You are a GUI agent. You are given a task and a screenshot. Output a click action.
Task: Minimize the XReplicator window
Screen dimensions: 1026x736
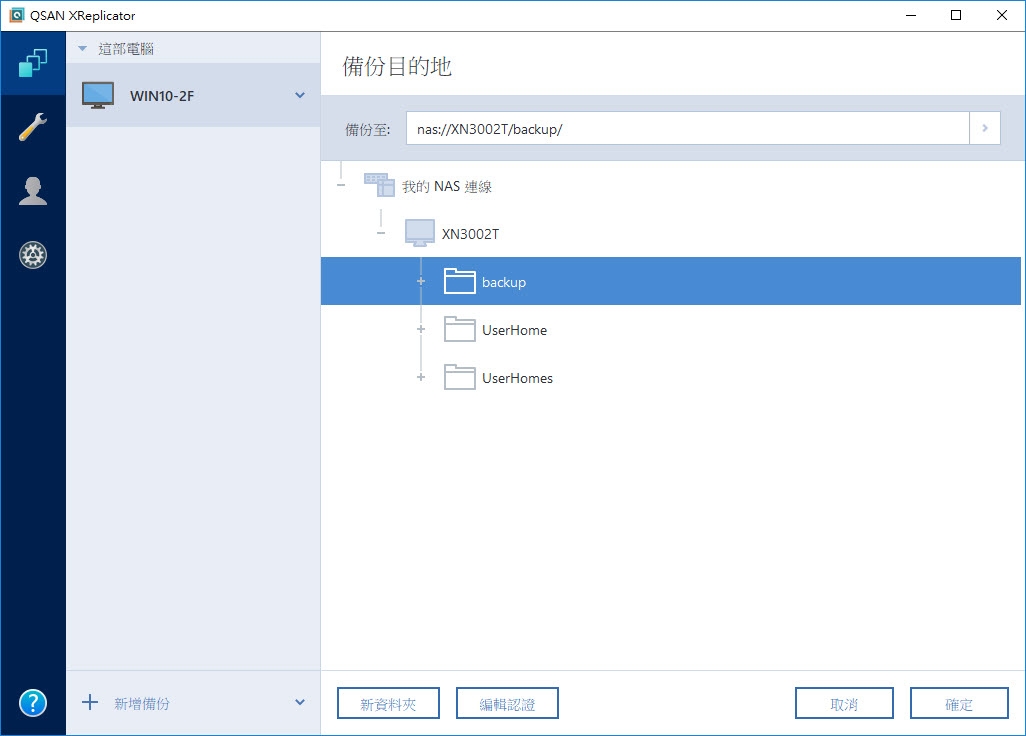click(x=911, y=15)
